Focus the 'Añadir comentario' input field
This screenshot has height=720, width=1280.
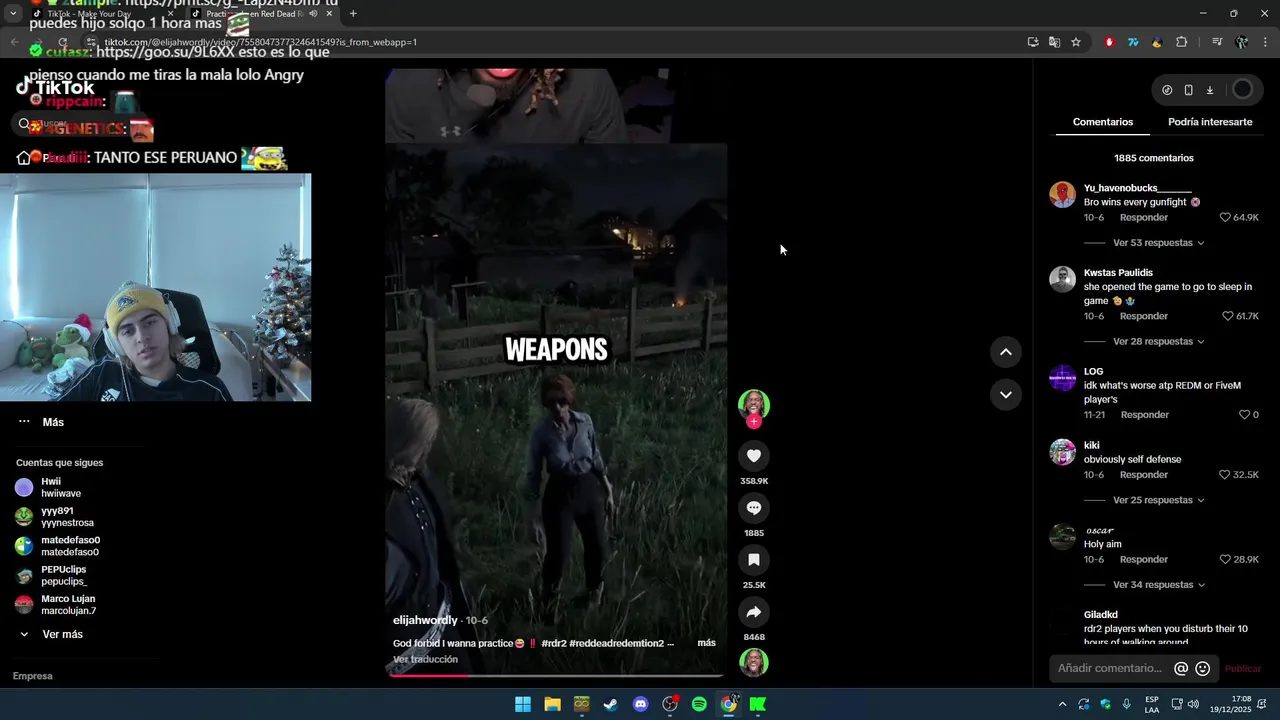(x=1110, y=668)
